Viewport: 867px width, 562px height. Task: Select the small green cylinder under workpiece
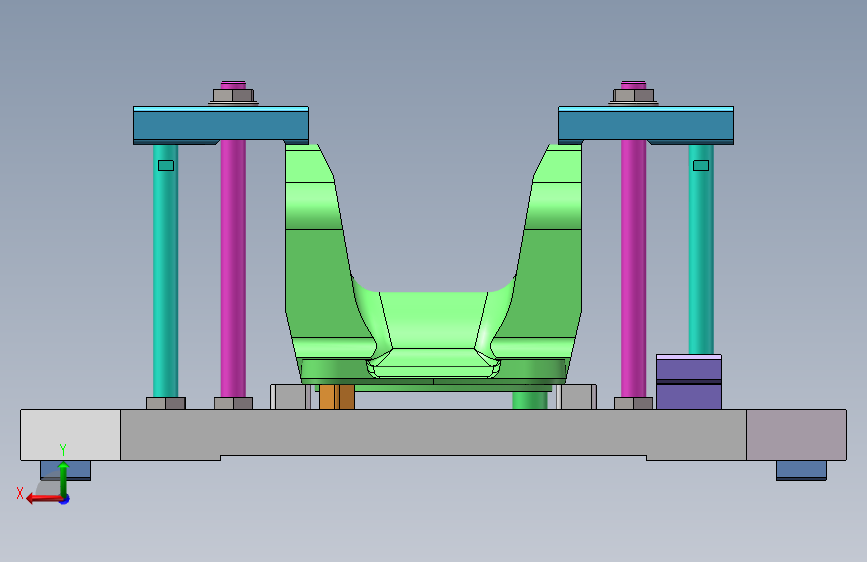pyautogui.click(x=530, y=400)
